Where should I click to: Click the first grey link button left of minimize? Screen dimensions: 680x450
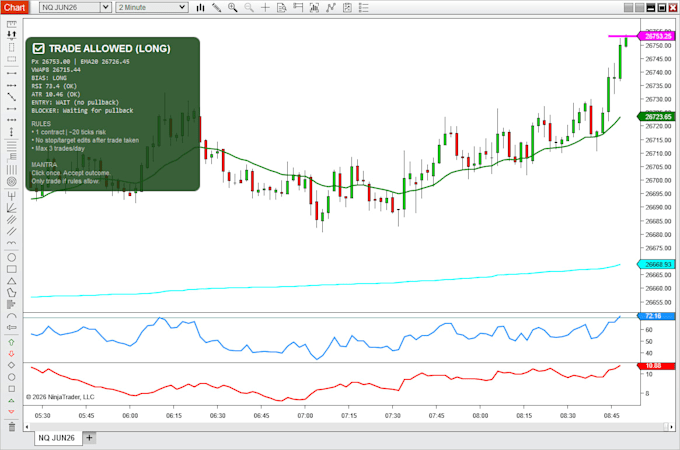click(628, 7)
